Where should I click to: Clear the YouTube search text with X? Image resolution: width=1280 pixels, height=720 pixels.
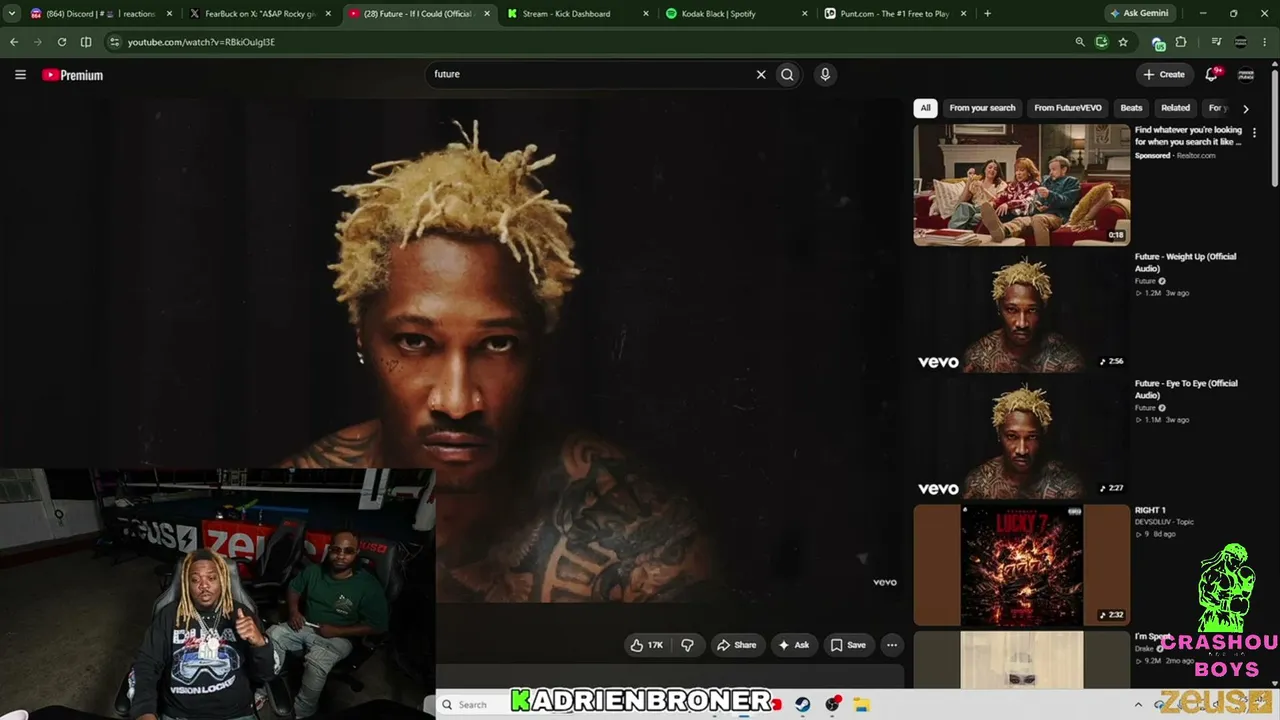pos(761,74)
